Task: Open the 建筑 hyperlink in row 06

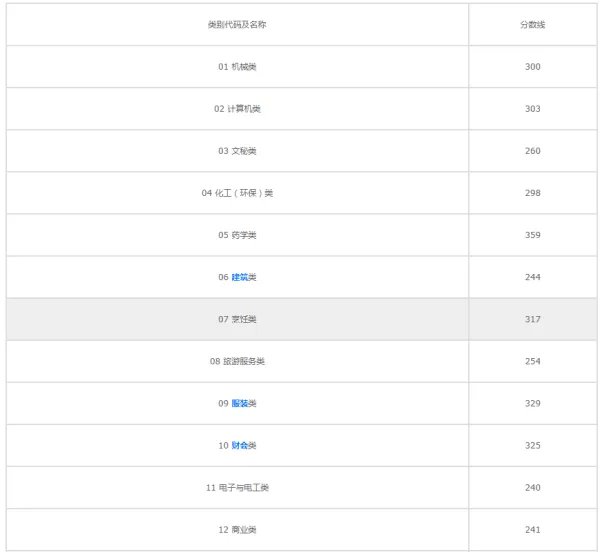Action: tap(240, 277)
